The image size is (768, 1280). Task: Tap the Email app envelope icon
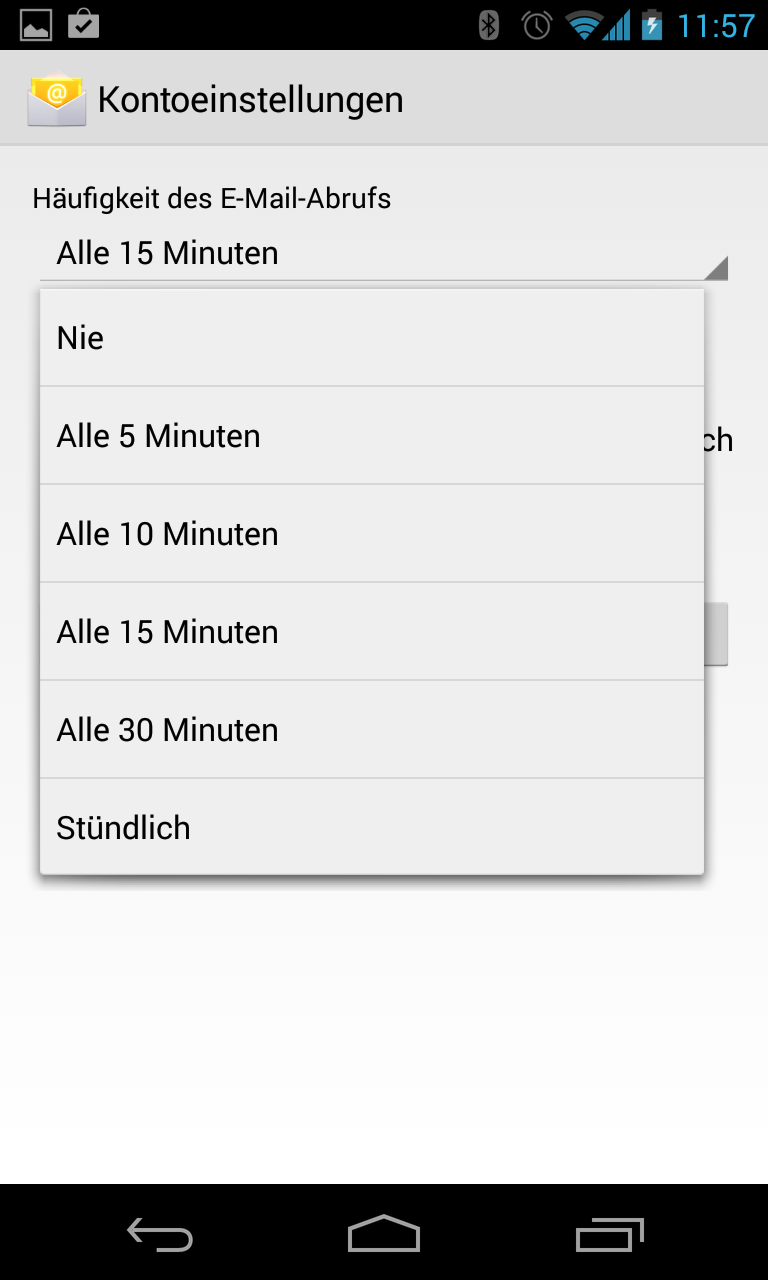click(56, 99)
